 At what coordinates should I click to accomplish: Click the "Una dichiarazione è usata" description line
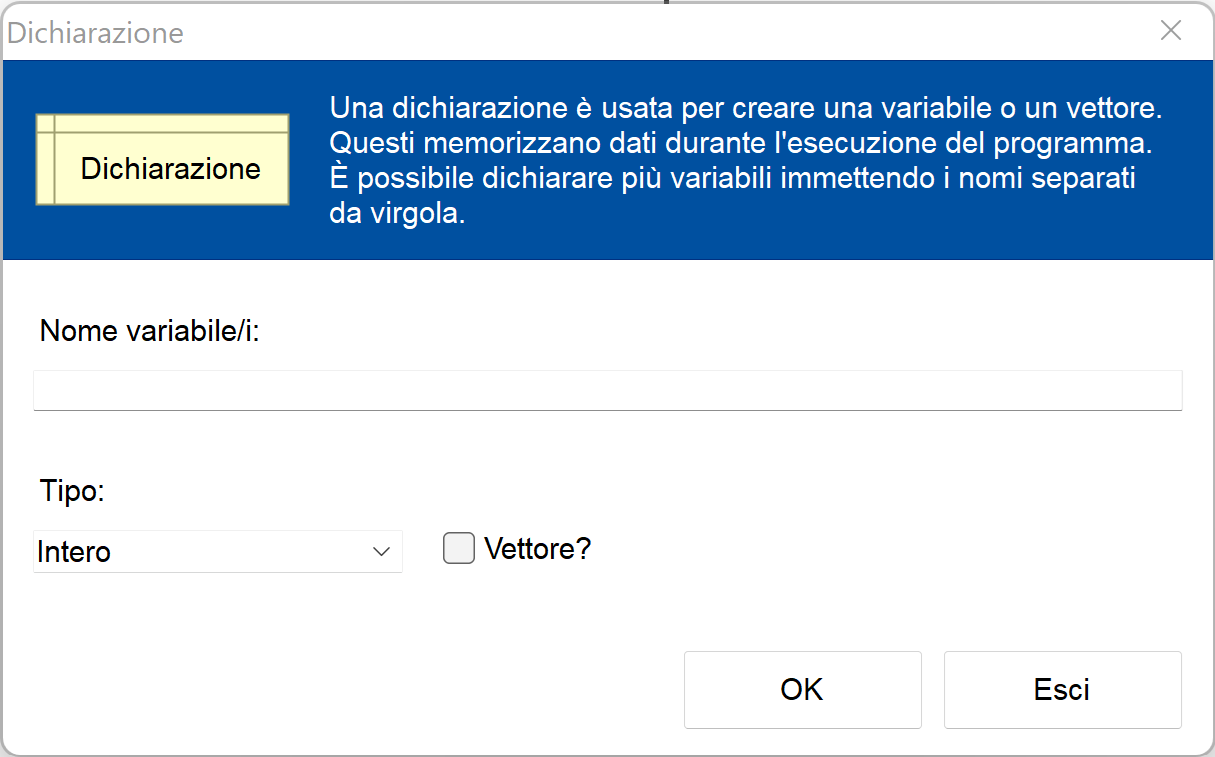coord(745,108)
